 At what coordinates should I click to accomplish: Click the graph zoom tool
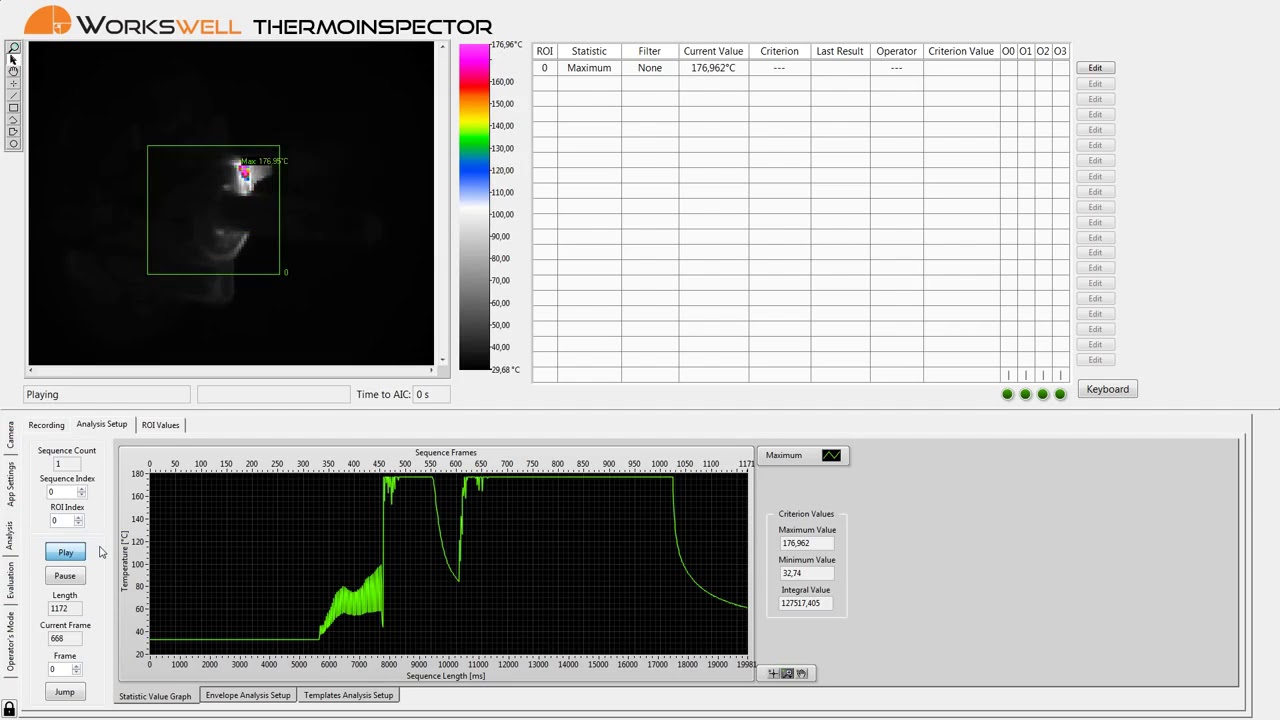pos(787,673)
